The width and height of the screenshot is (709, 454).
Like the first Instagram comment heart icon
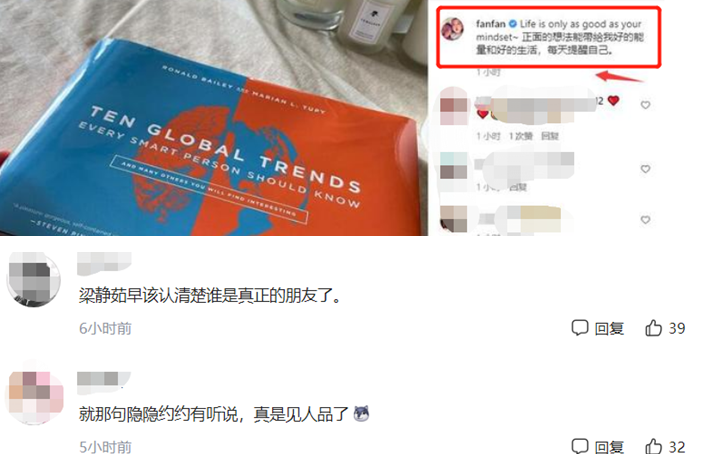[x=645, y=105]
